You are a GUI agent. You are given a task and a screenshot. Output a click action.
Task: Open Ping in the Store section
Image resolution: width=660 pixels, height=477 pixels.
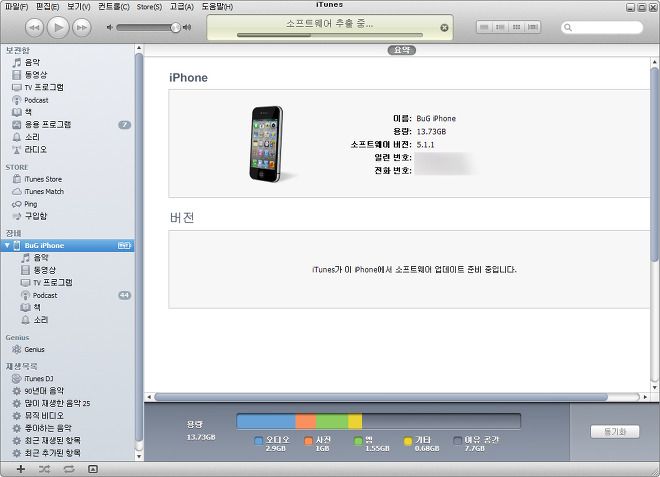pos(67,204)
